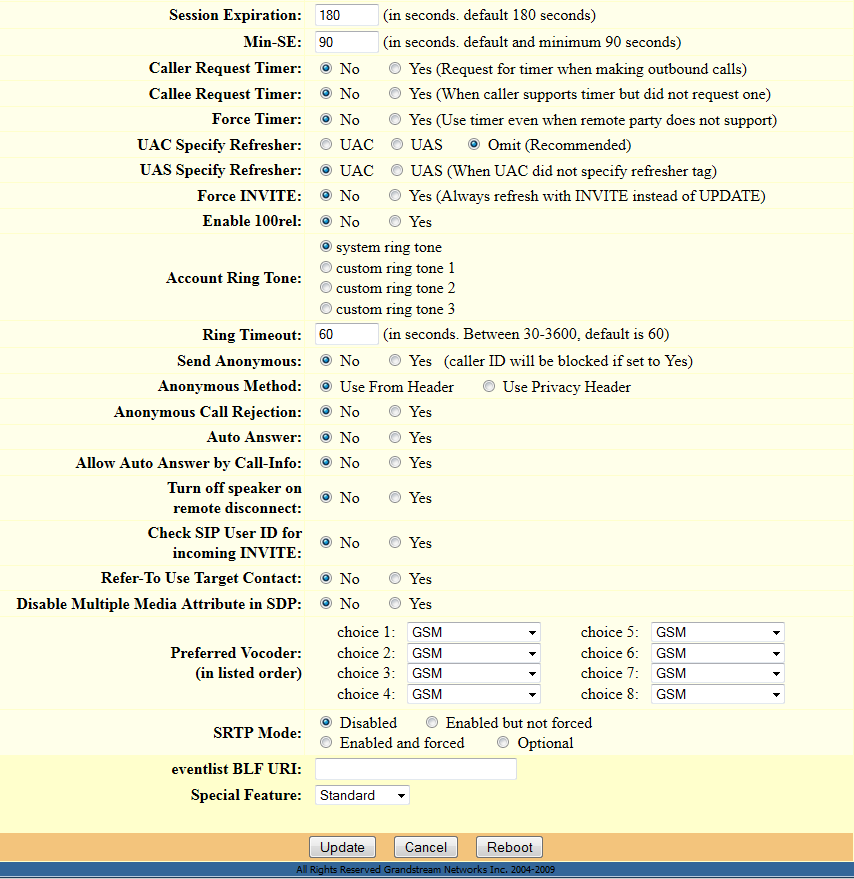
Task: Open vocoder choice 8 dropdown
Action: [718, 694]
